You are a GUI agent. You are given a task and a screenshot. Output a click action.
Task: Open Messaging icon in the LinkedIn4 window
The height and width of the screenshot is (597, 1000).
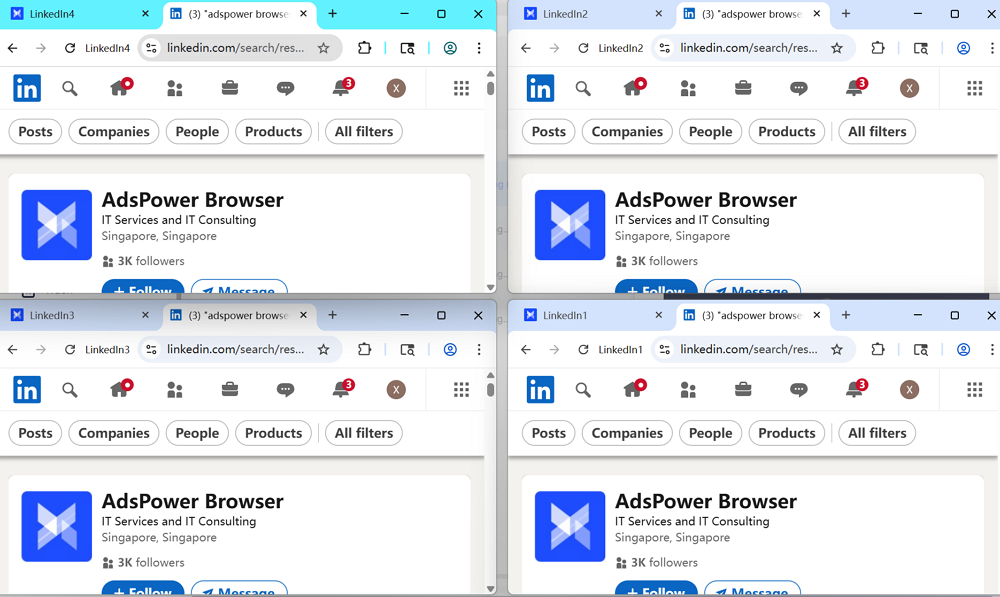[285, 88]
